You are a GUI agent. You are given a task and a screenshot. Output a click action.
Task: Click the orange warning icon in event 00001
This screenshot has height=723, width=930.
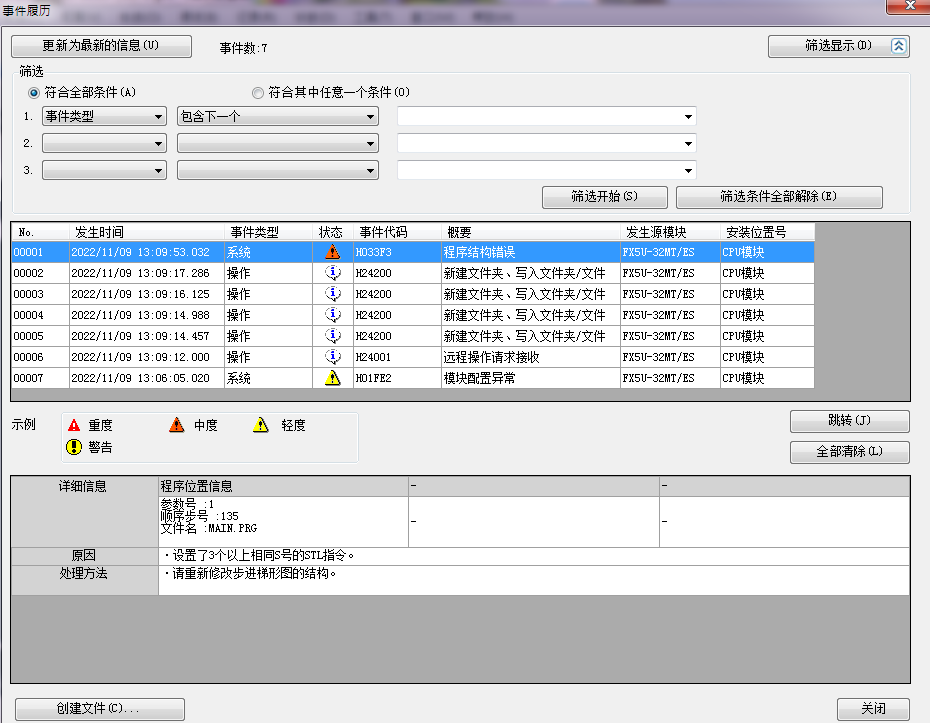tap(333, 252)
